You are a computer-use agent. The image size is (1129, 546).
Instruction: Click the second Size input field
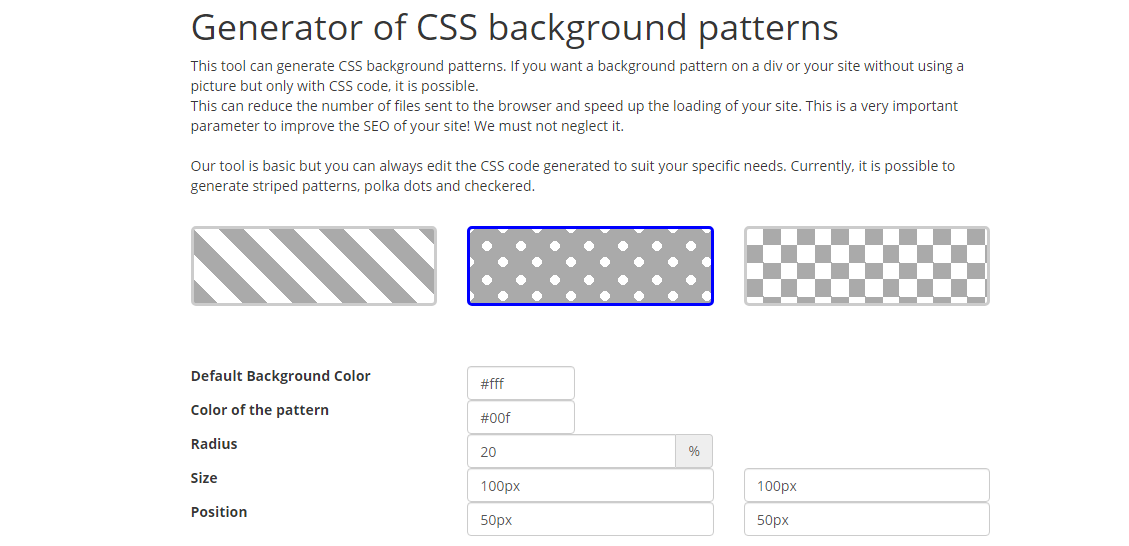point(867,485)
